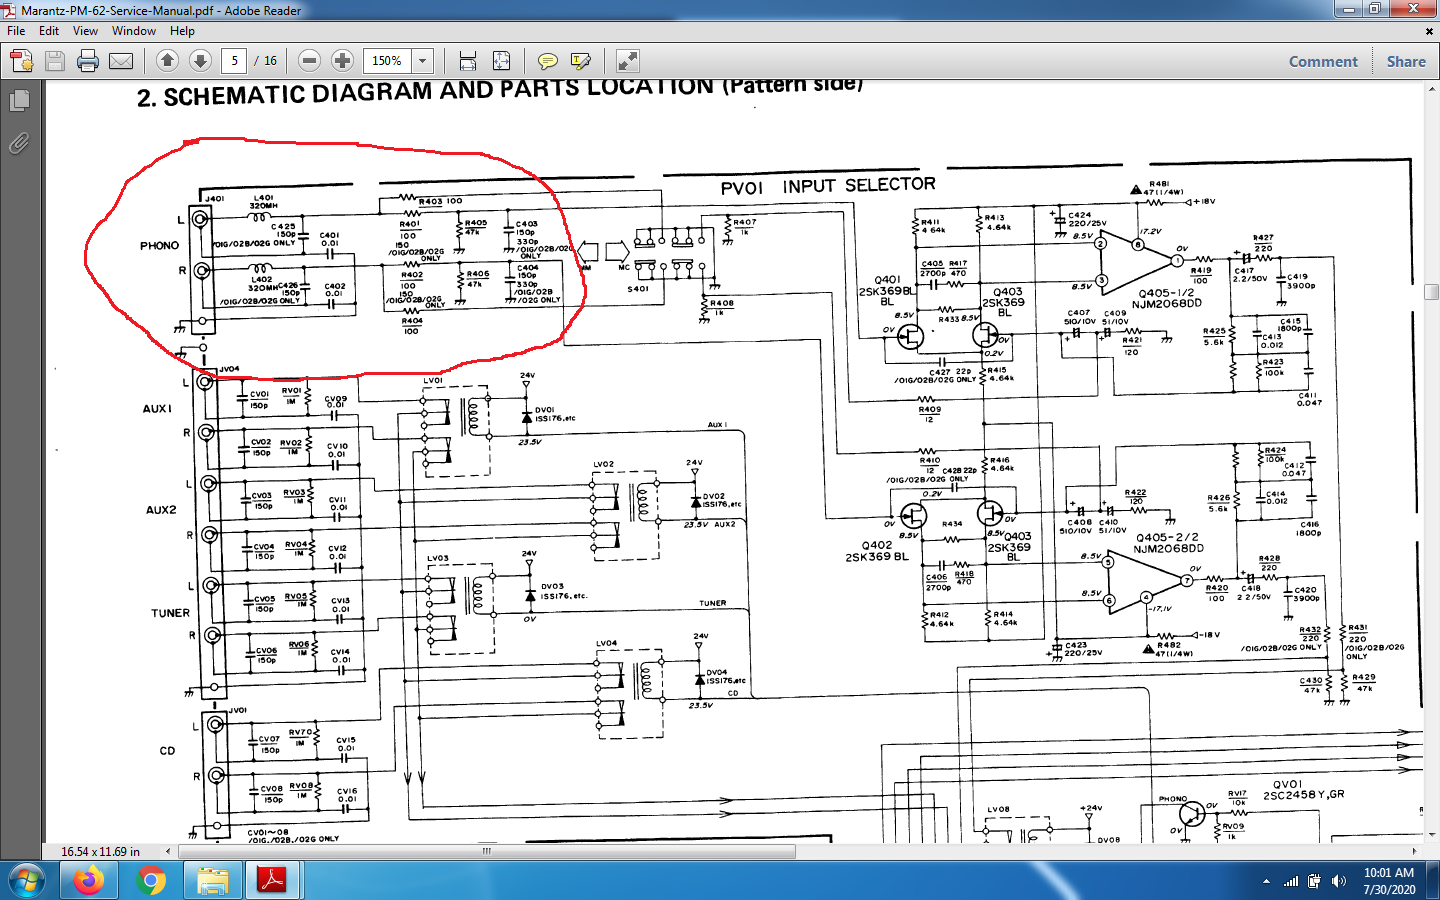The image size is (1440, 900).
Task: Click the zoom percentage field showing 150%
Action: coord(388,61)
